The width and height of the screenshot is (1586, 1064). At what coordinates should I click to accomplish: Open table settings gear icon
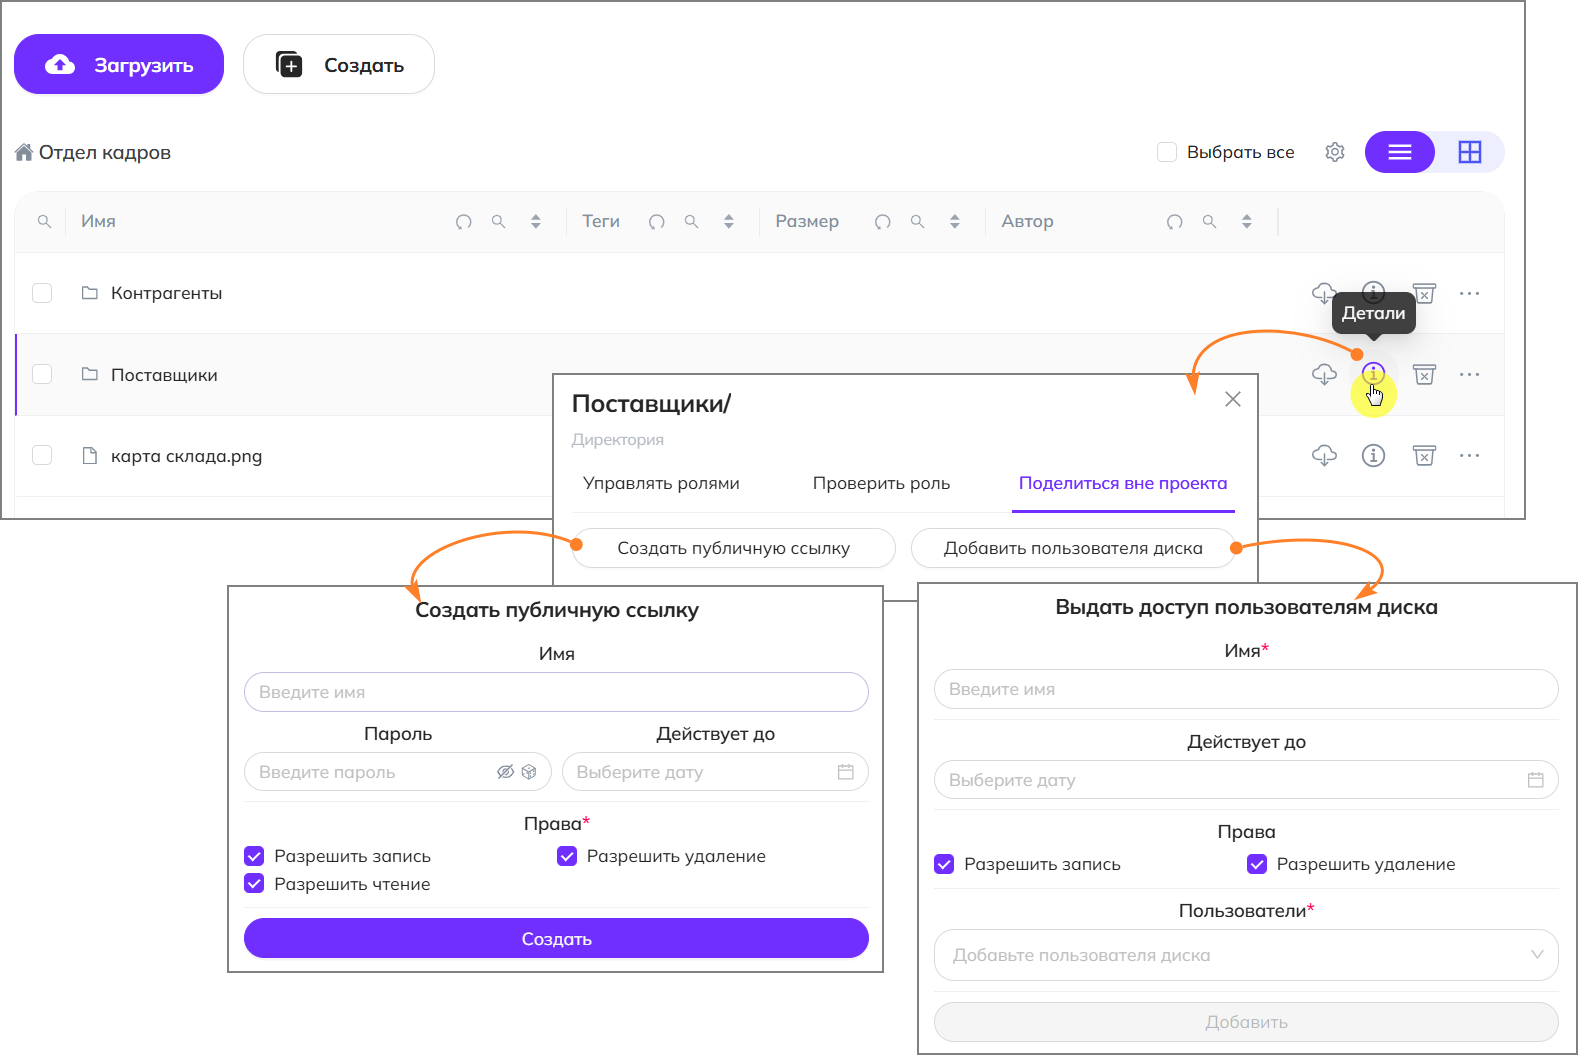[1334, 152]
